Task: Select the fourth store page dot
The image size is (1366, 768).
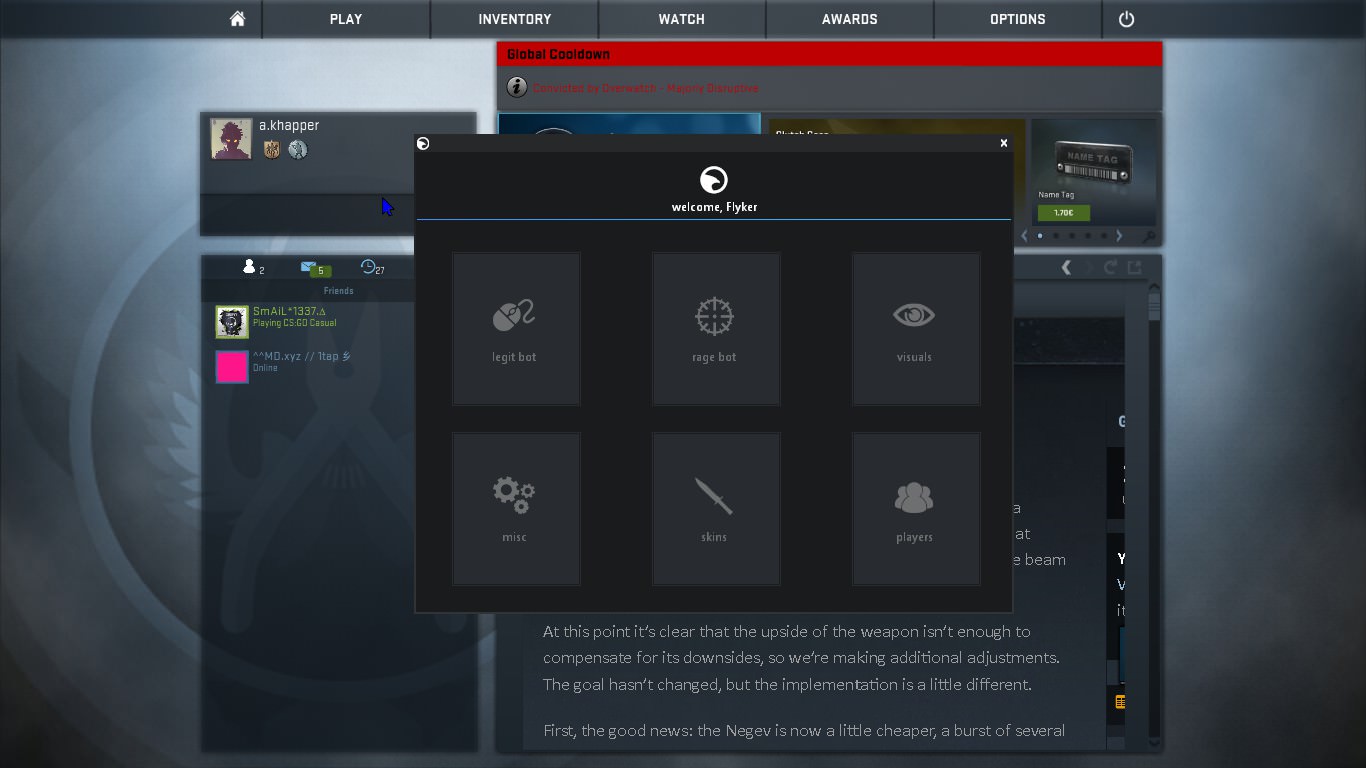Action: [x=1088, y=236]
